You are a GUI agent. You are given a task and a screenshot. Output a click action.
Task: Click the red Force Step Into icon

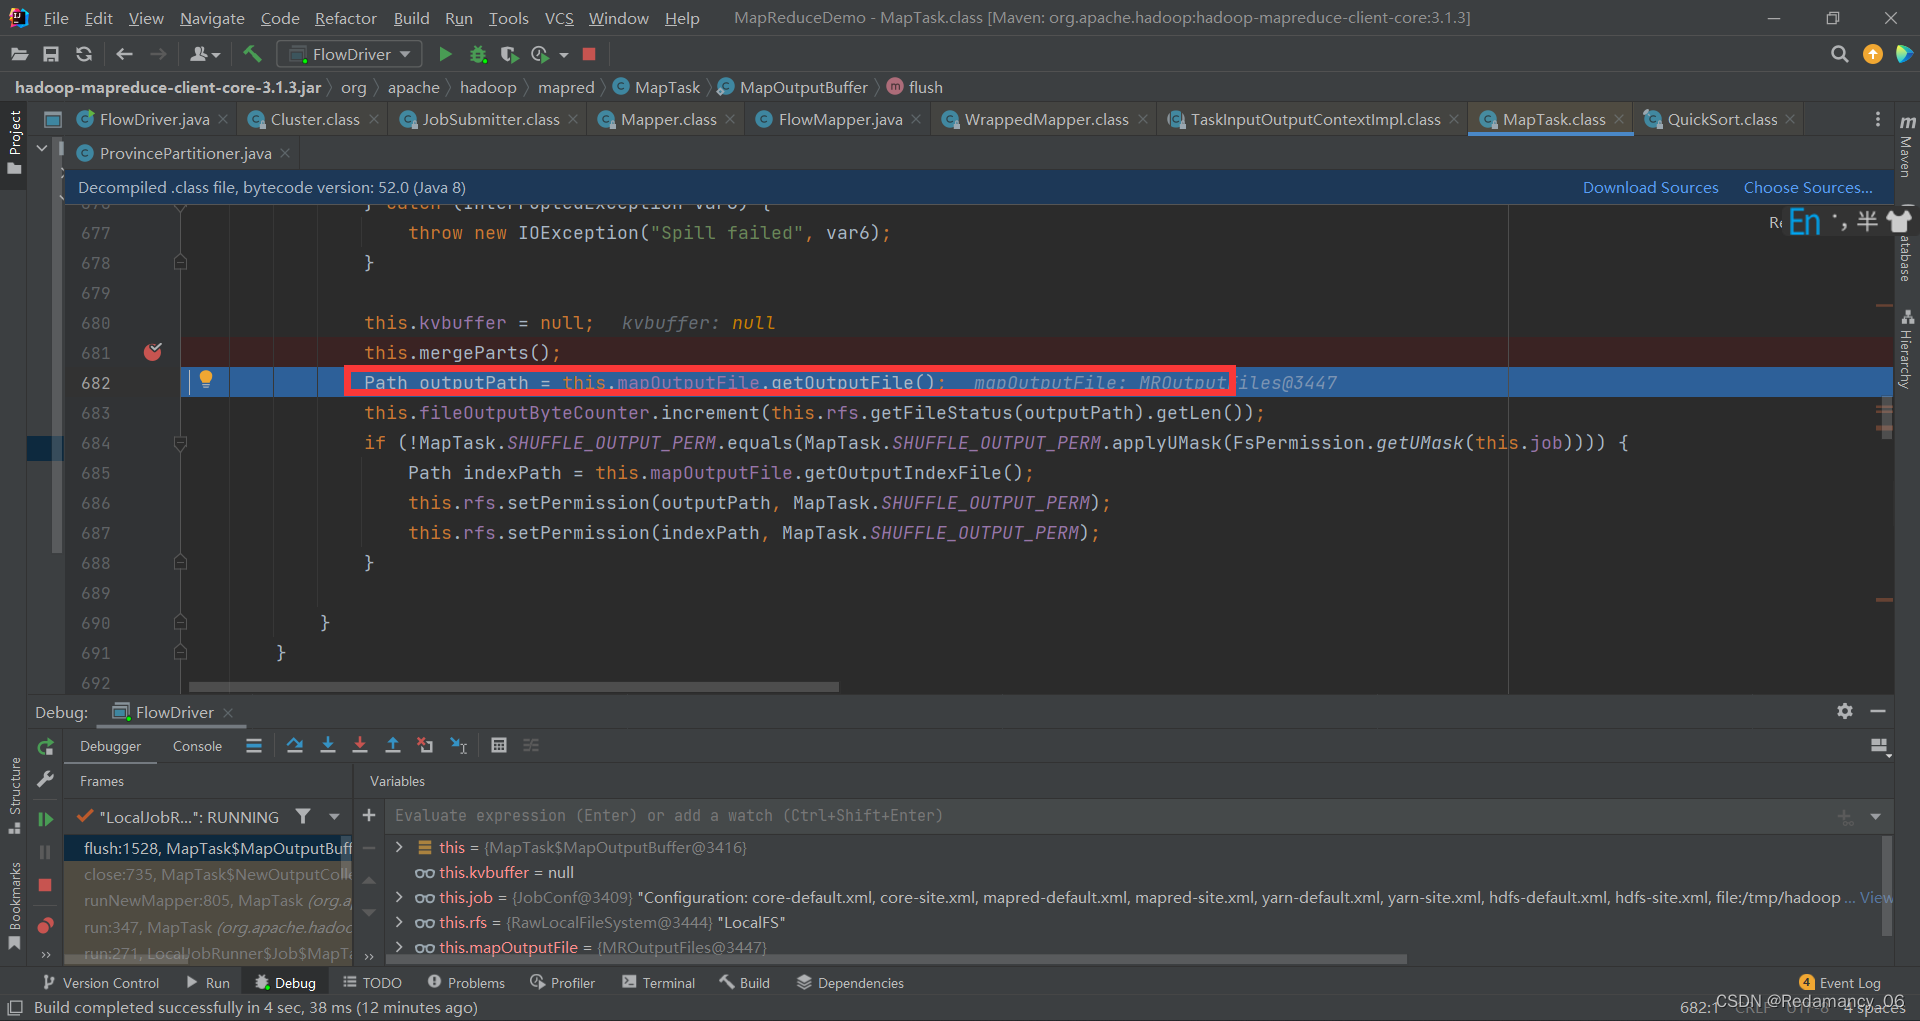point(360,745)
